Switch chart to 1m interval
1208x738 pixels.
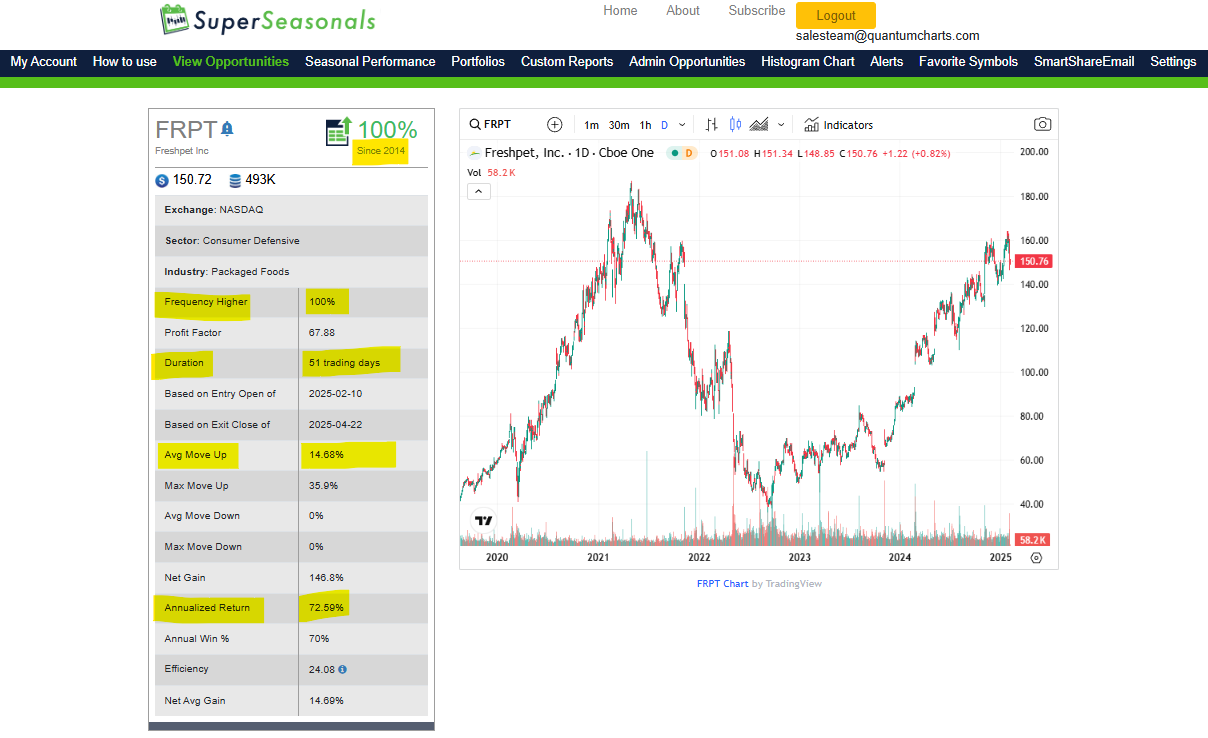tap(591, 125)
